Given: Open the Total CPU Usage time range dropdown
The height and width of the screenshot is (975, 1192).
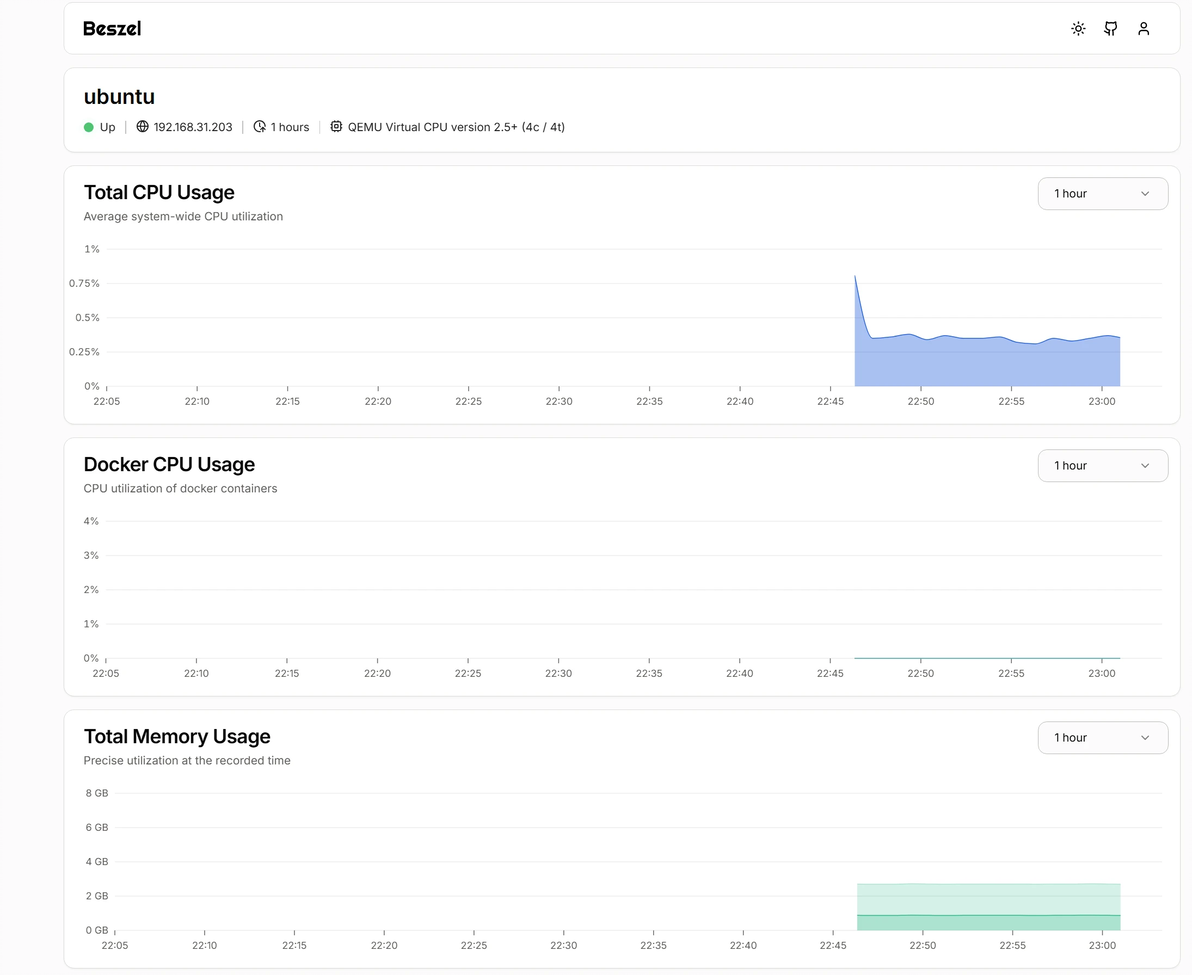Looking at the screenshot, I should tap(1102, 194).
